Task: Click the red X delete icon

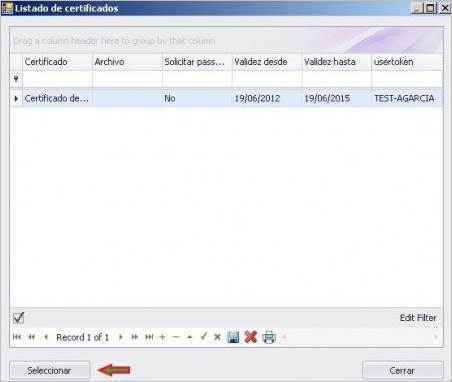Action: (251, 337)
